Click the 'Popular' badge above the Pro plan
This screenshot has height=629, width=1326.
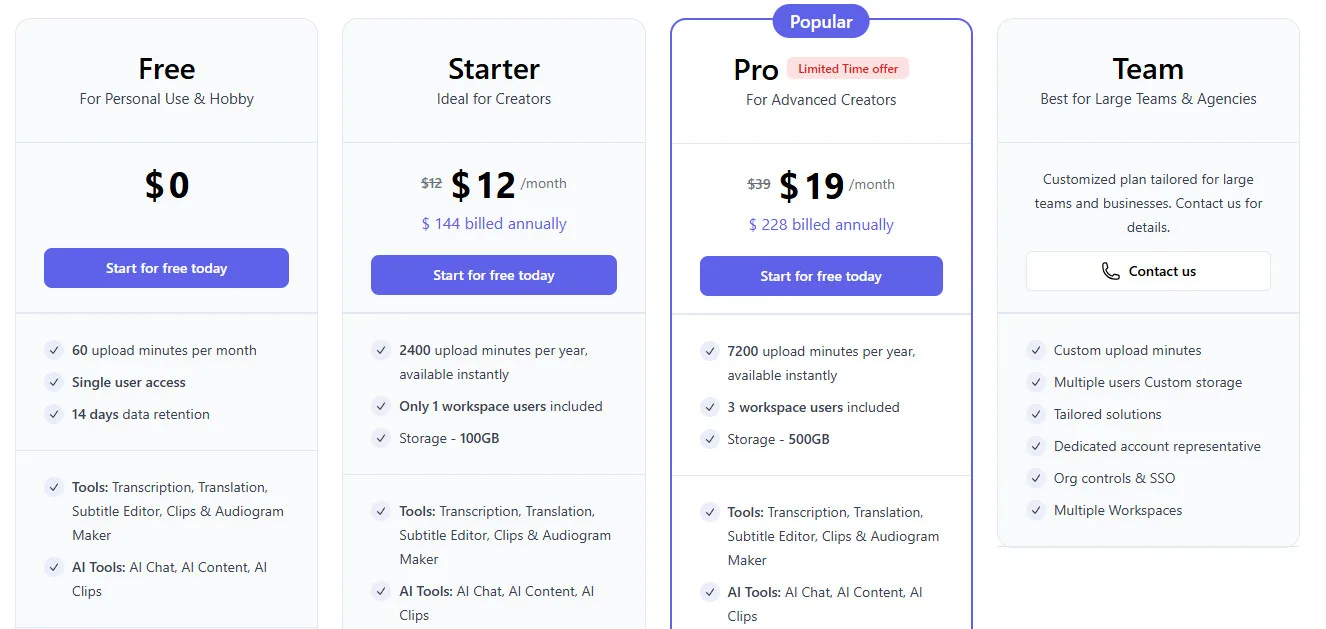(x=820, y=21)
